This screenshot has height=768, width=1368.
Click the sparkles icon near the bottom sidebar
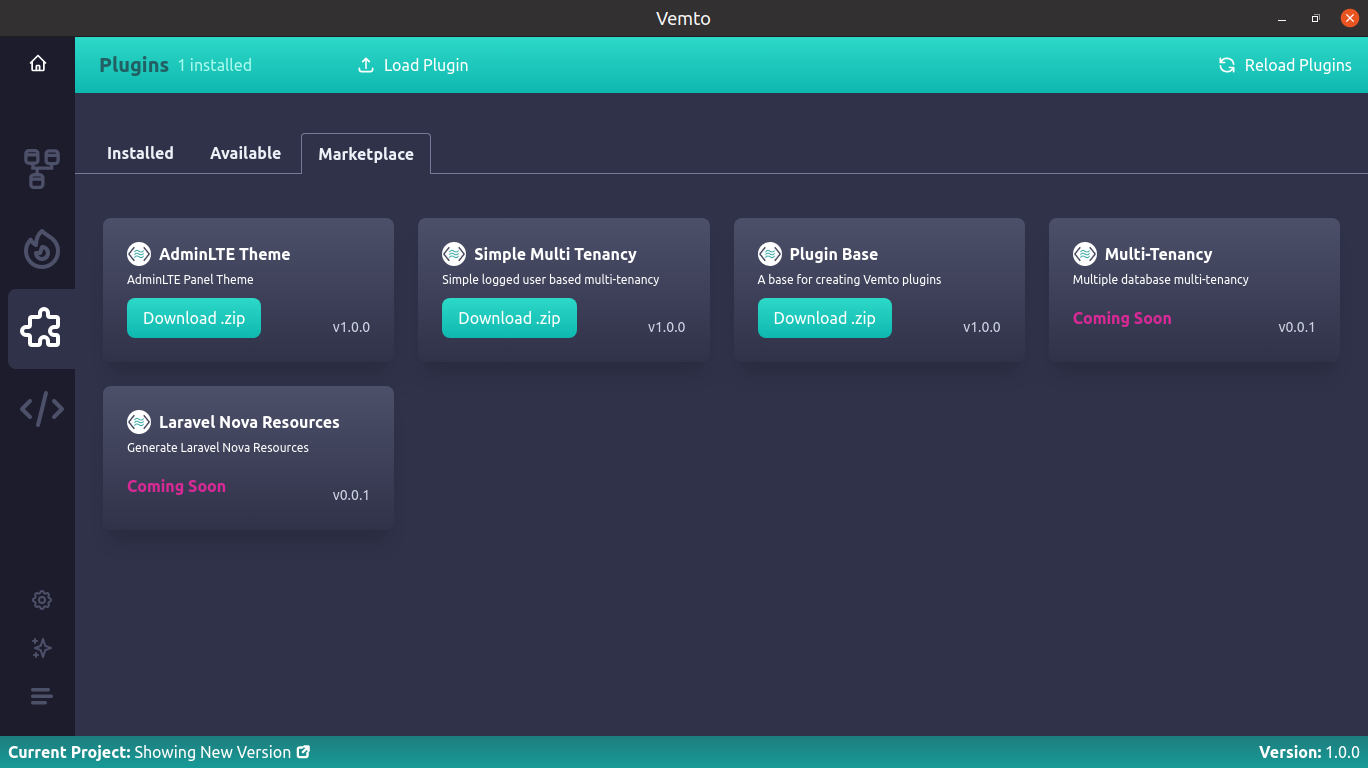tap(41, 648)
